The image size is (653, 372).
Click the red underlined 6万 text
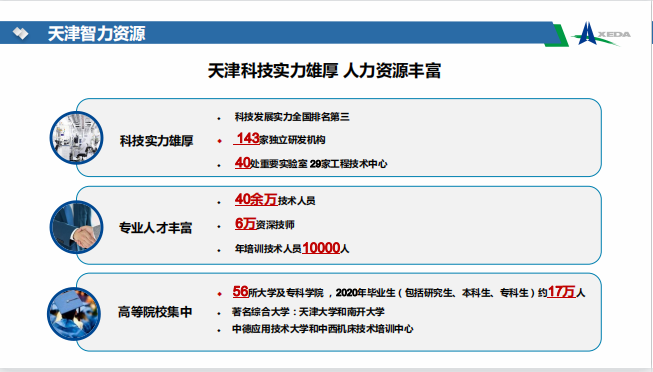[x=245, y=224]
